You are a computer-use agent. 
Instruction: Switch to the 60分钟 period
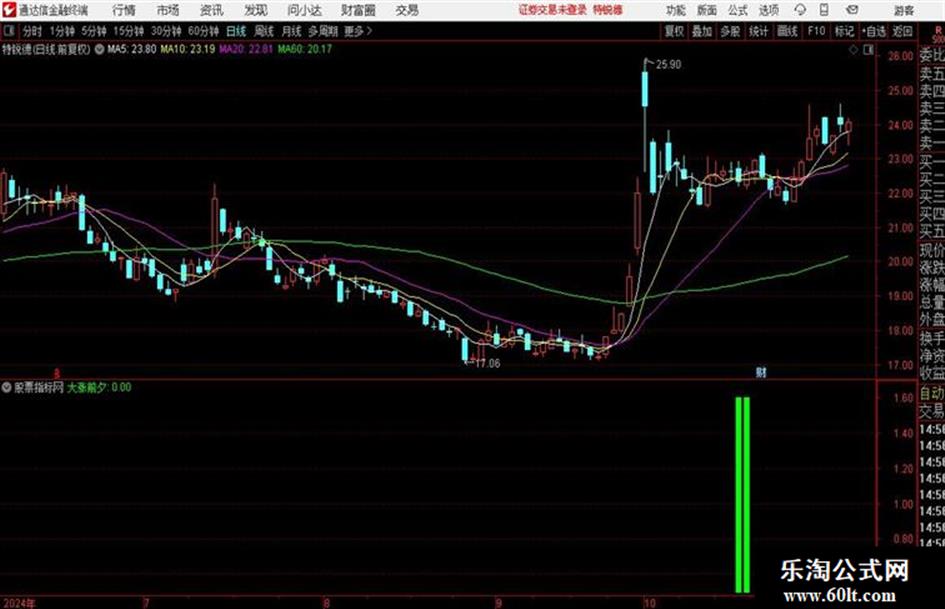pyautogui.click(x=204, y=31)
